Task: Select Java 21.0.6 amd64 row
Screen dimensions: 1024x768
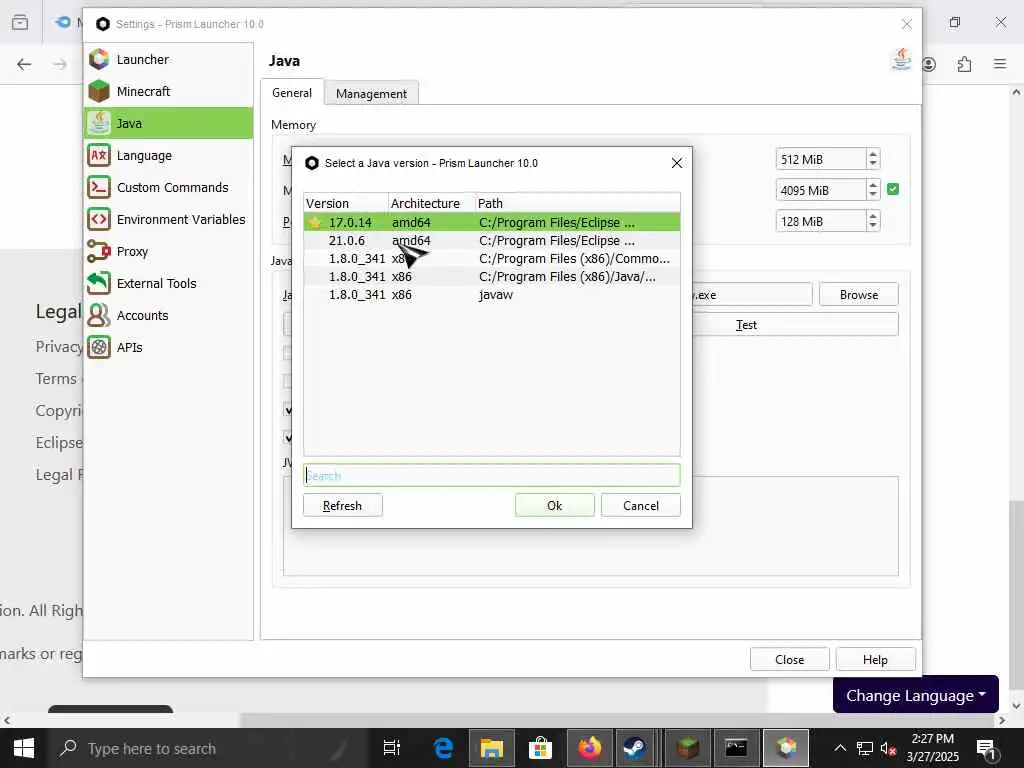Action: pos(491,241)
